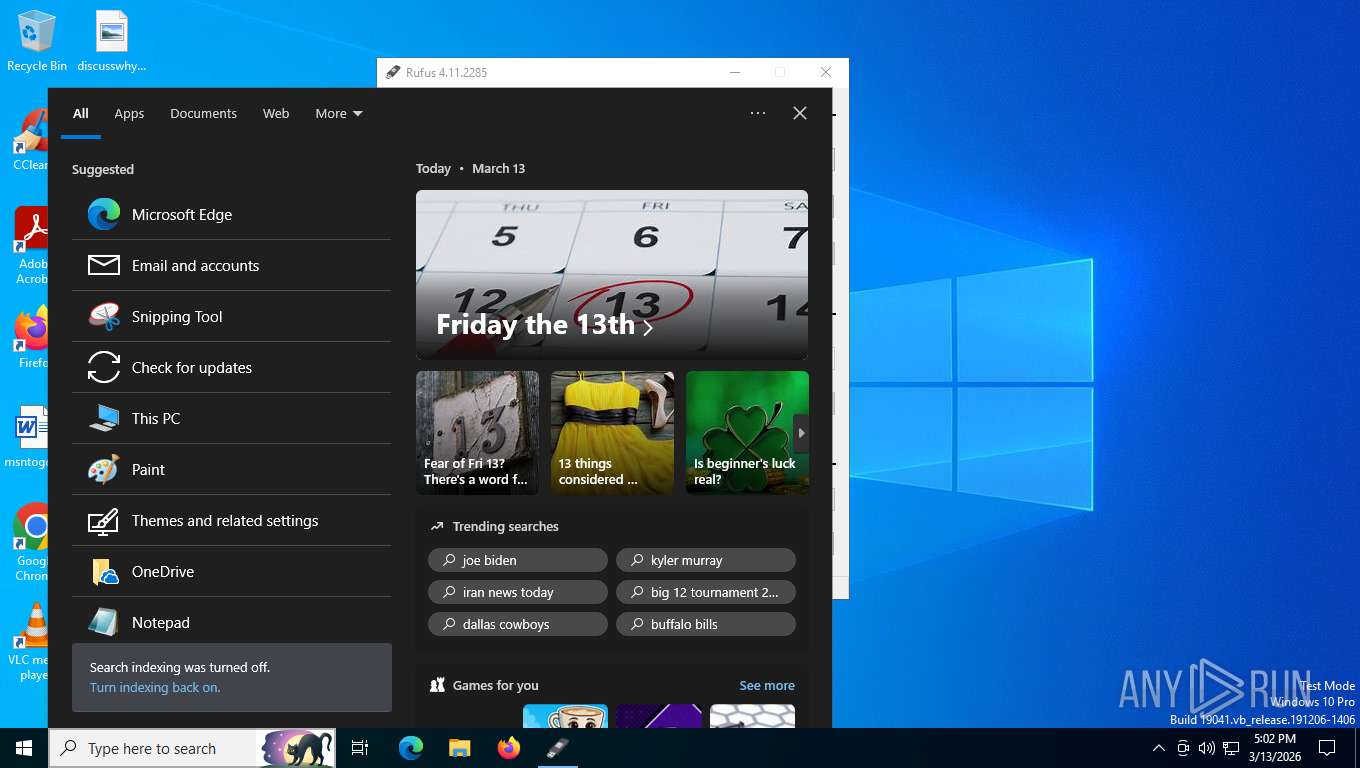Open Themes and related settings
Image resolution: width=1360 pixels, height=768 pixels.
pos(231,520)
